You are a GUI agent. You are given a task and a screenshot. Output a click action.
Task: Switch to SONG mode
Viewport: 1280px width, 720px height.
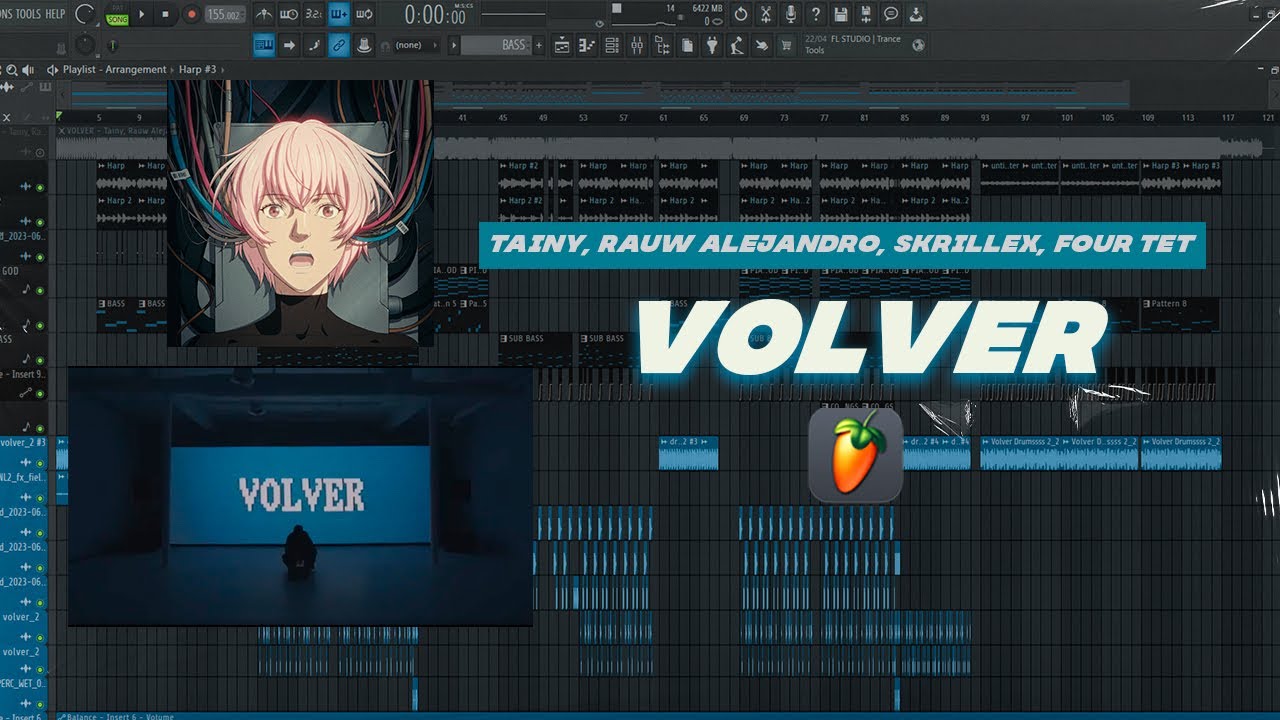[117, 20]
